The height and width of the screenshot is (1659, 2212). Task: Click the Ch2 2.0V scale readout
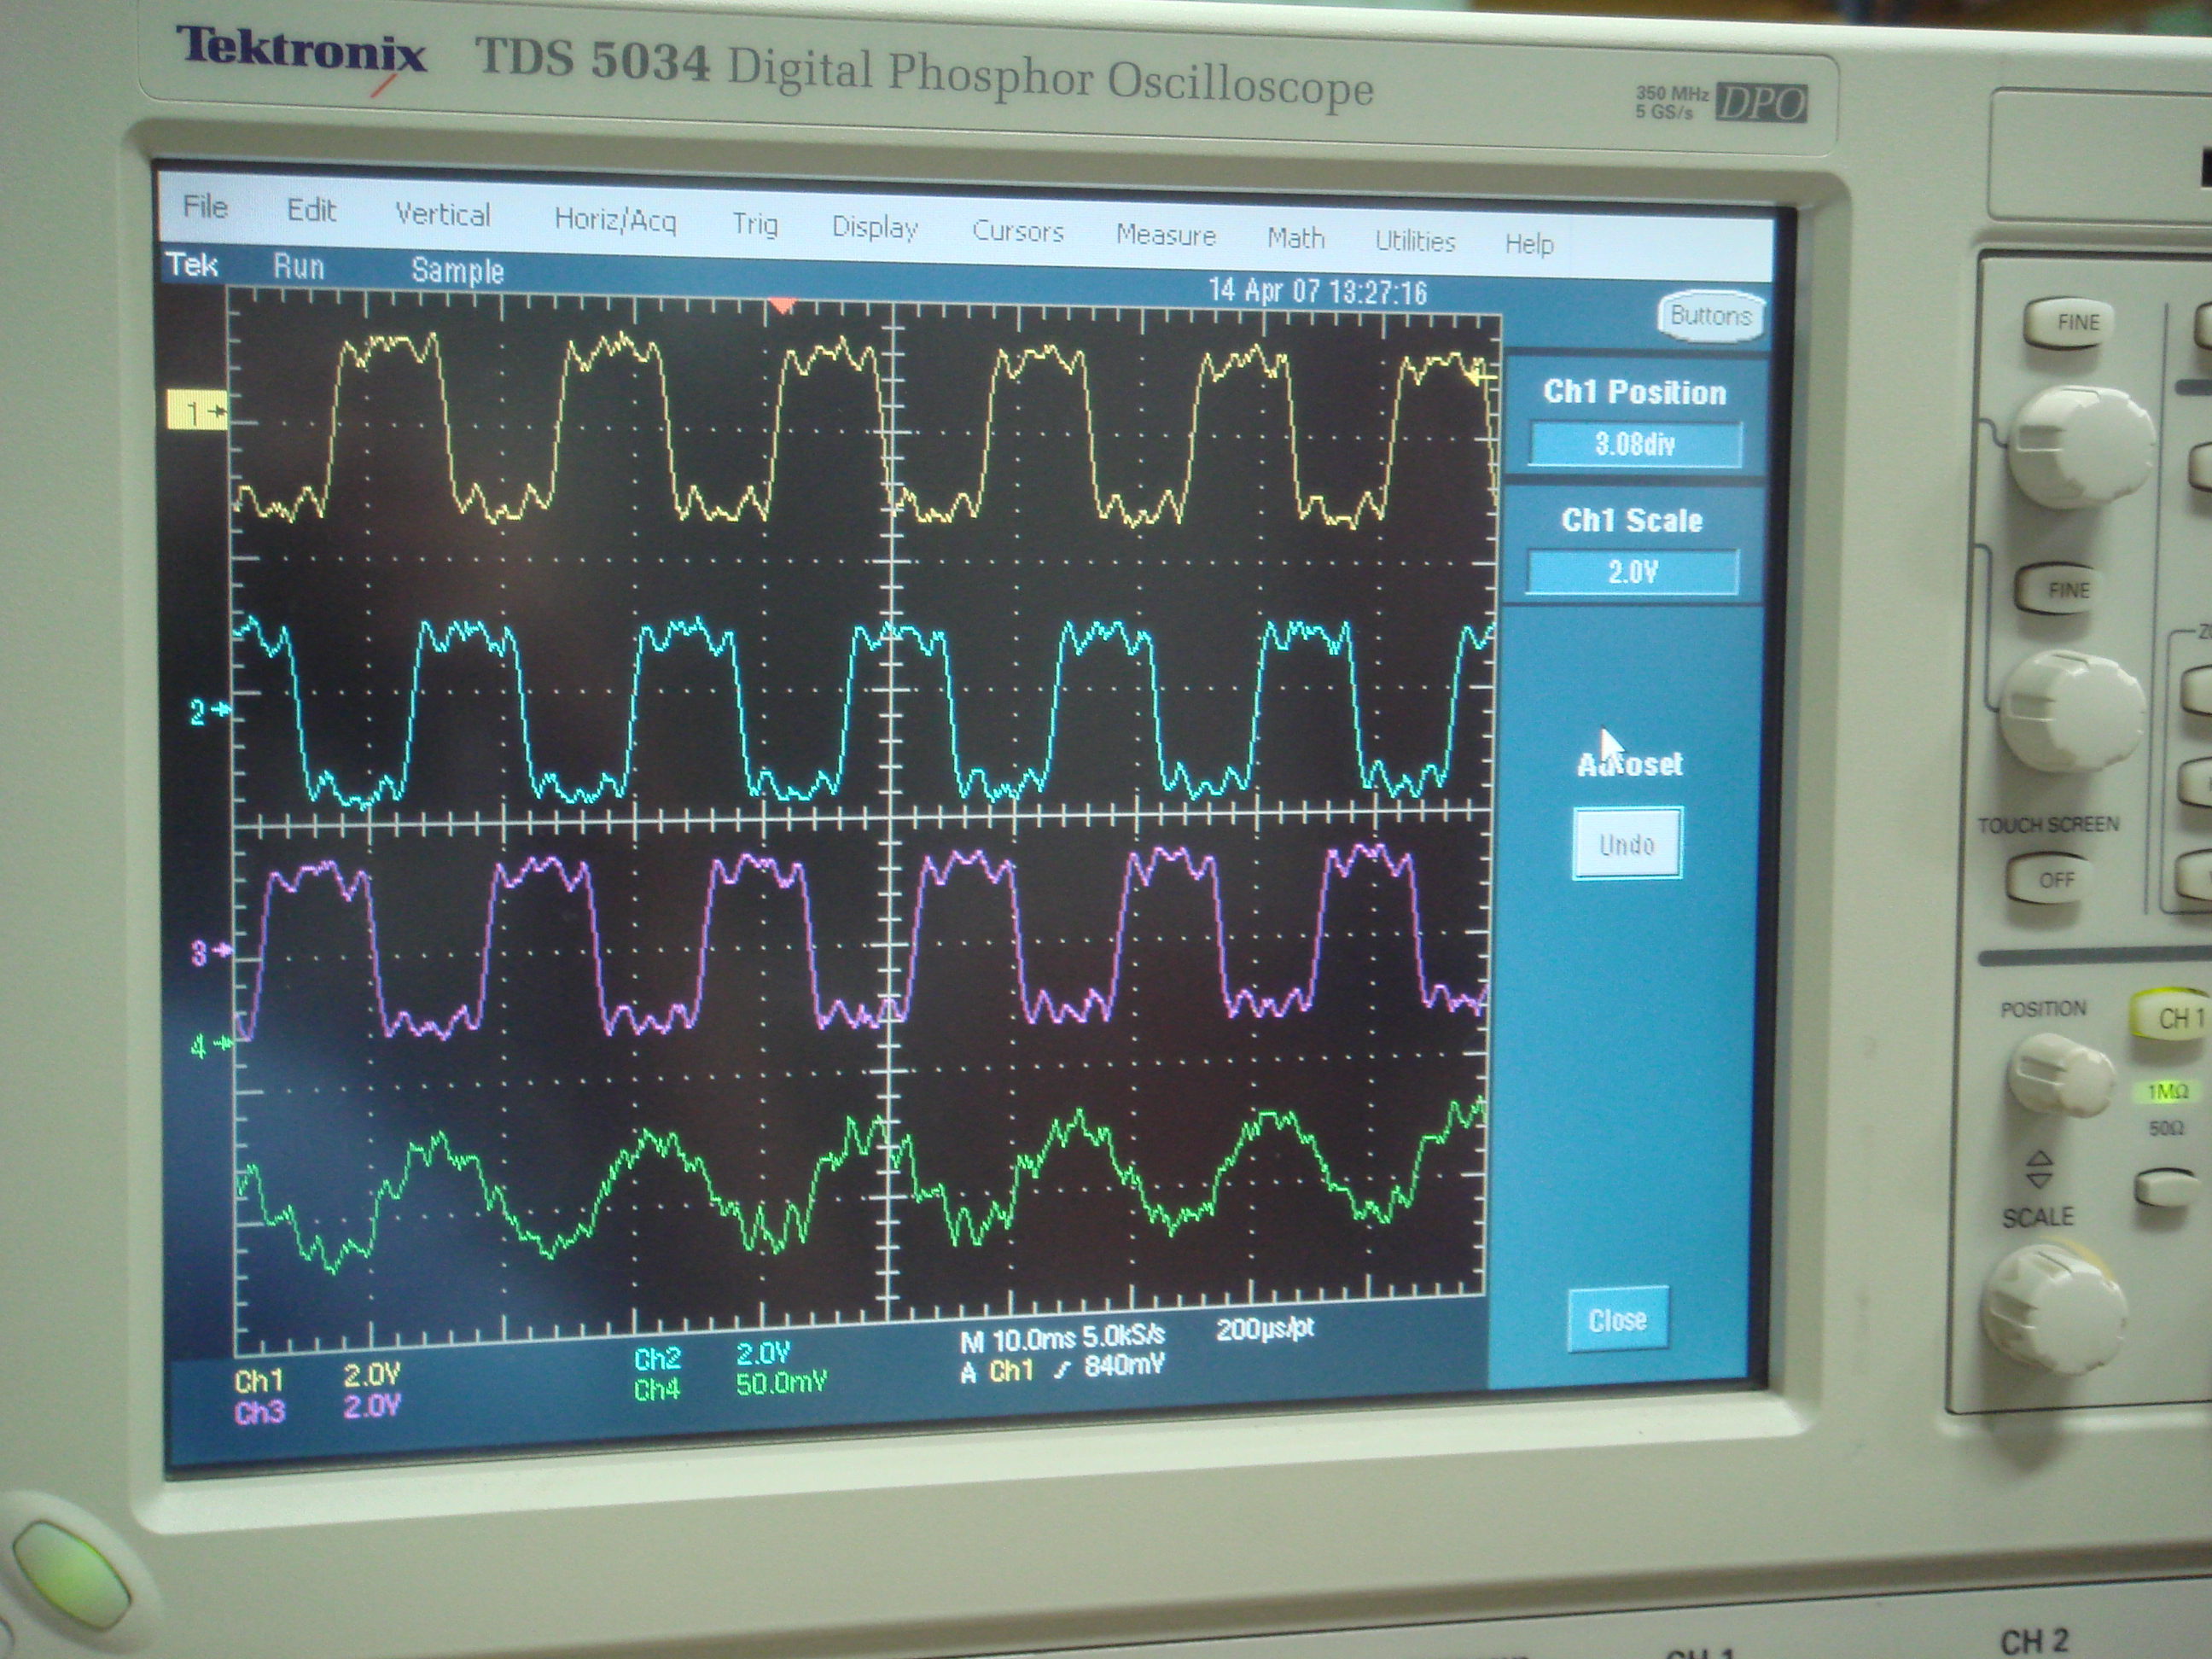pos(711,1356)
